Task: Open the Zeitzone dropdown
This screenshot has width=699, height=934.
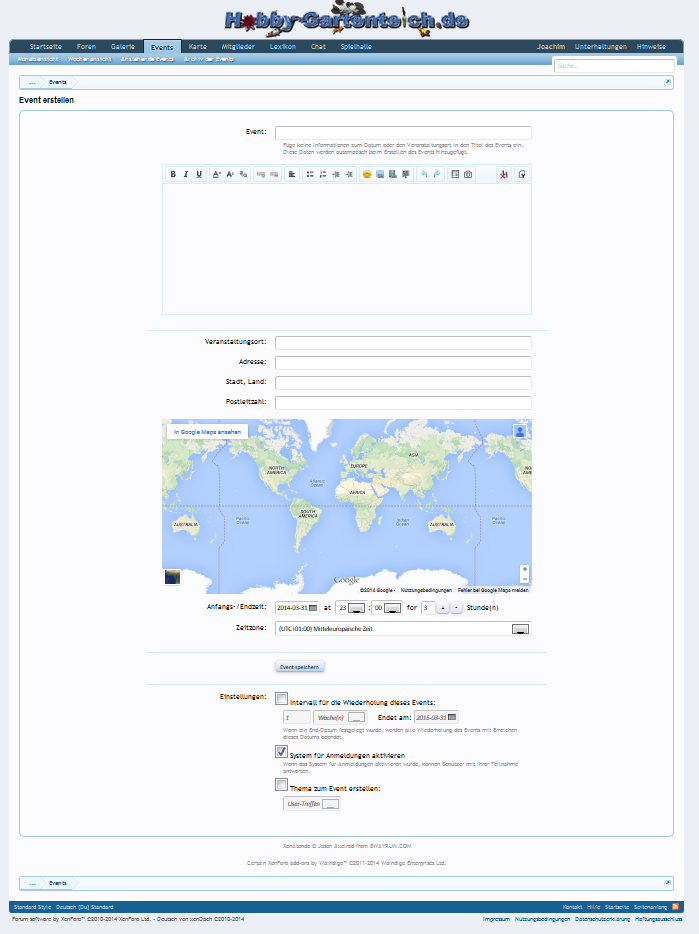Action: click(403, 628)
